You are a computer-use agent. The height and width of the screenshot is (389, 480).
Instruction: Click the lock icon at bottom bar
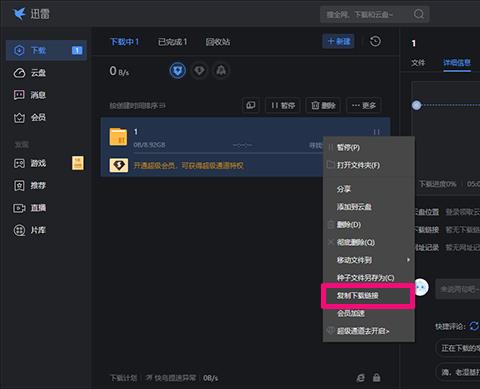click(x=377, y=377)
